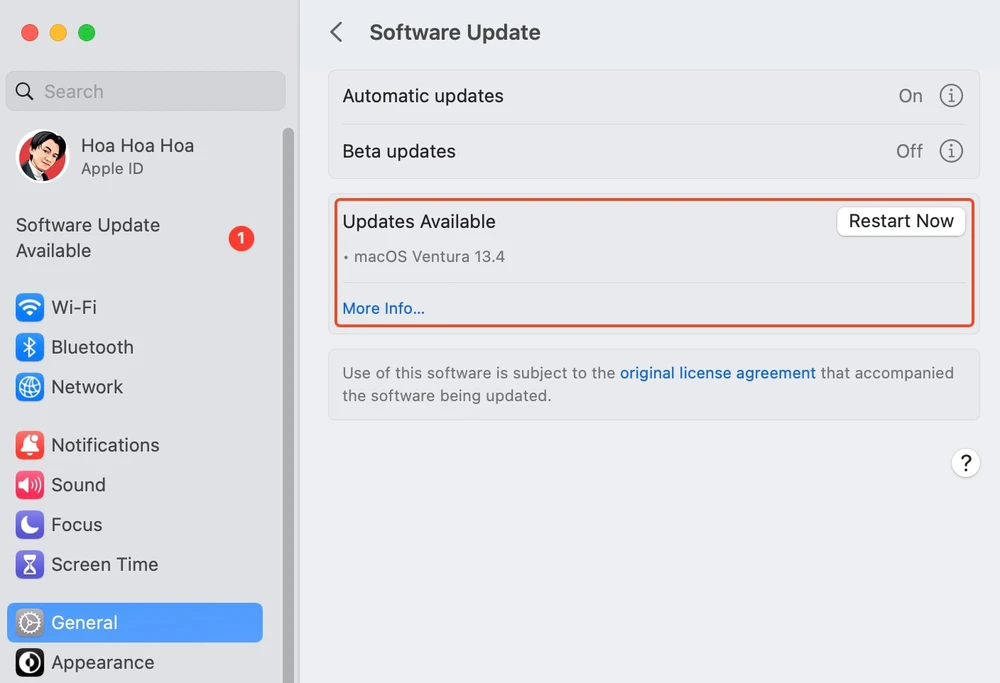
Task: Open Beta updates info button
Action: pyautogui.click(x=951, y=151)
